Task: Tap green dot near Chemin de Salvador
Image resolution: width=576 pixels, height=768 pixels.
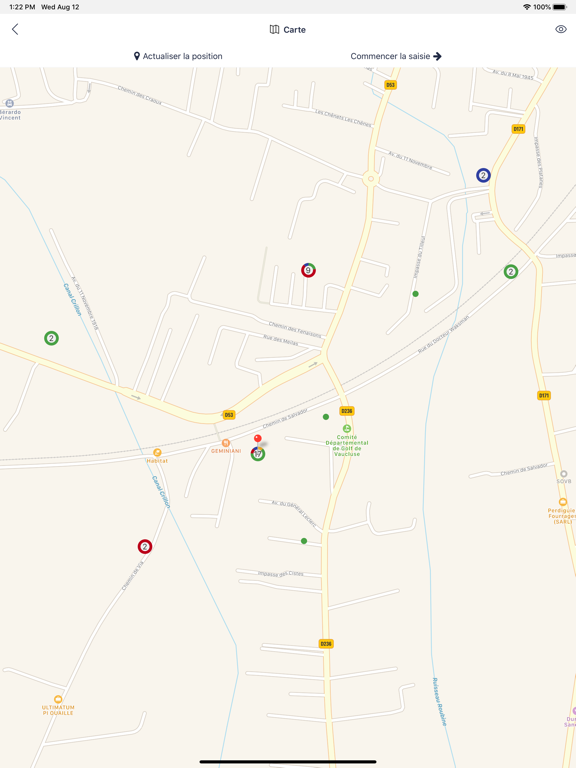Action: pos(326,417)
